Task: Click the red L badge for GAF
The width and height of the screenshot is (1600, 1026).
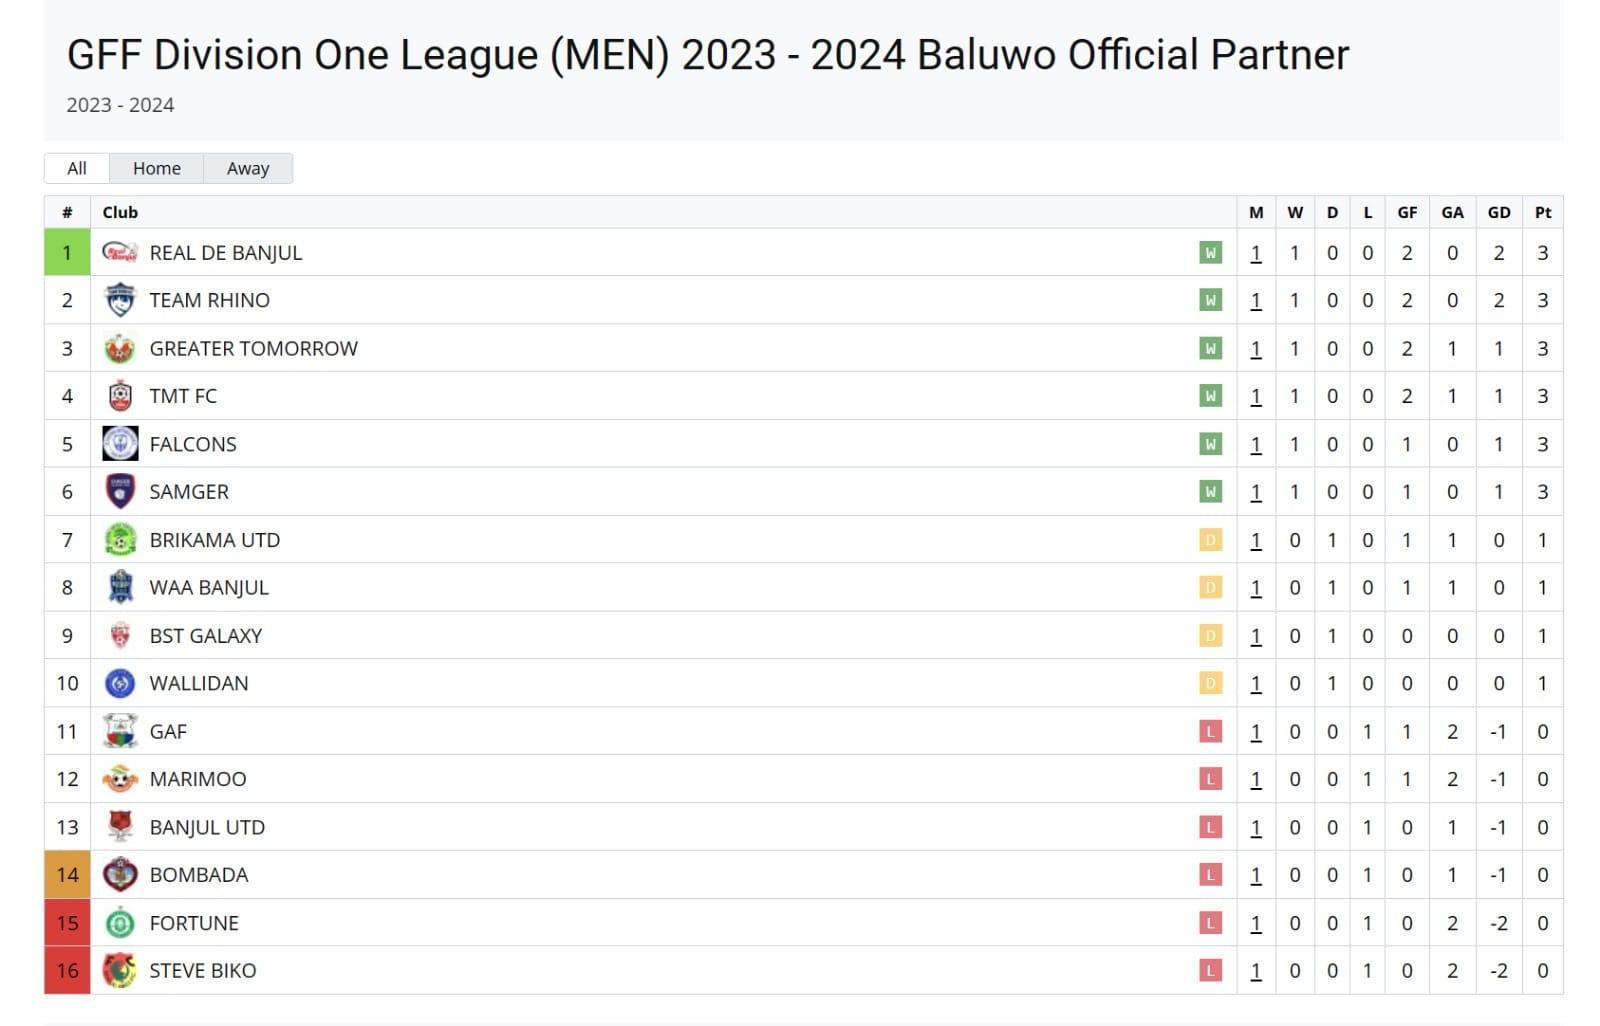Action: [1210, 731]
